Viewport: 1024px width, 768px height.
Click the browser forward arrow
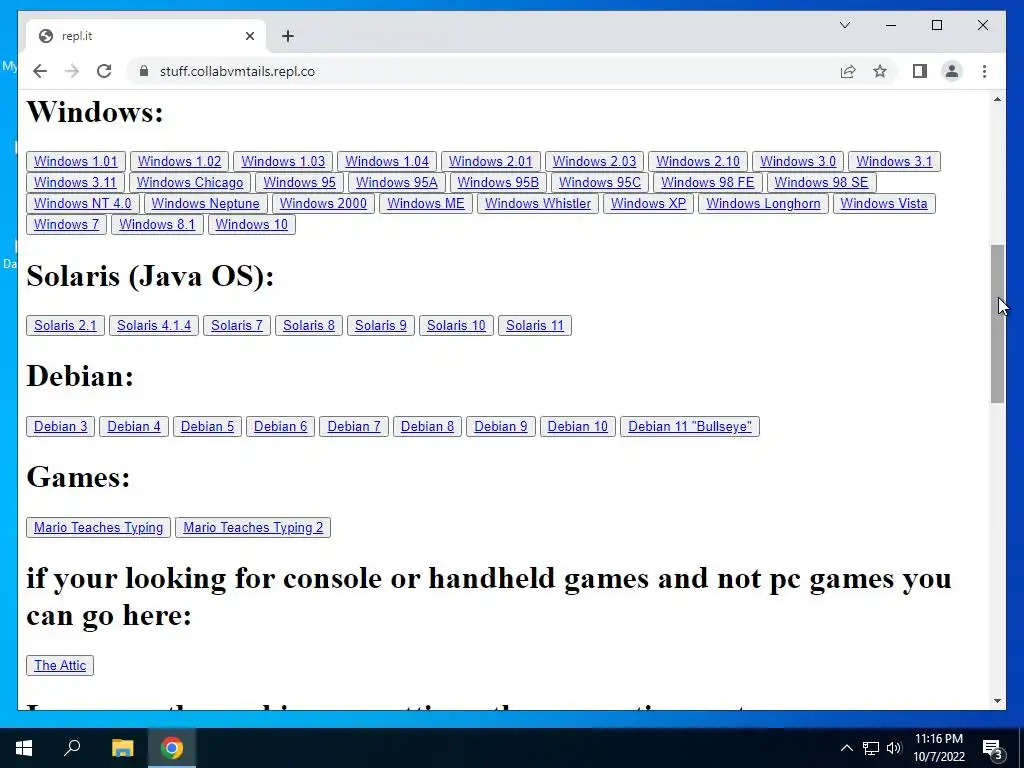(x=72, y=71)
